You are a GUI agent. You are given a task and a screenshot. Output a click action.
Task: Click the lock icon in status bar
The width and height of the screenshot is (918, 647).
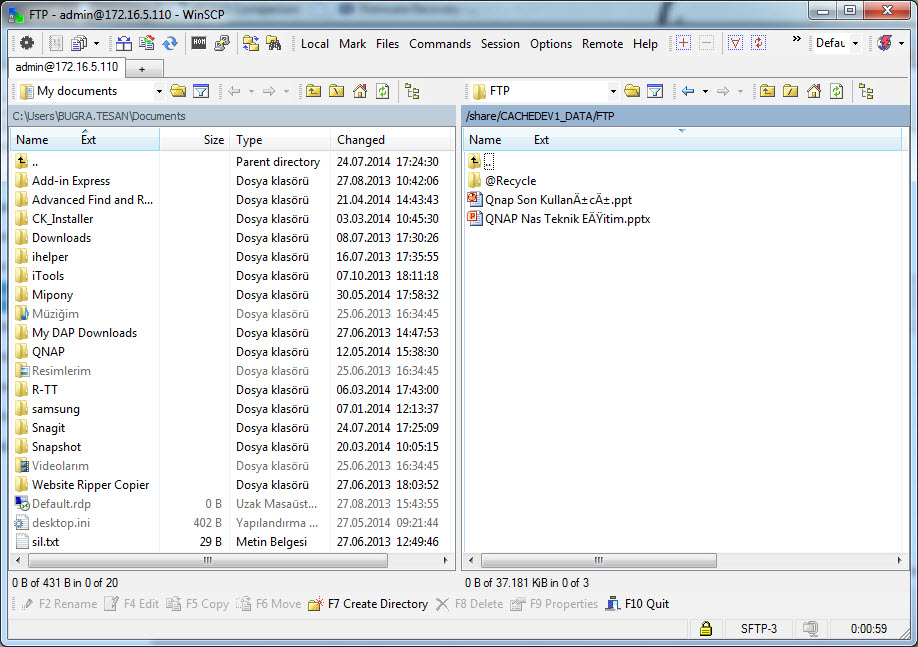[x=706, y=629]
